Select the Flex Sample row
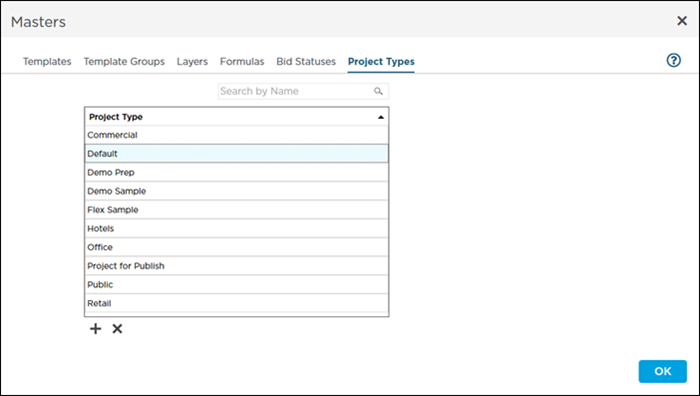Viewport: 700px width, 396px height. (237, 210)
